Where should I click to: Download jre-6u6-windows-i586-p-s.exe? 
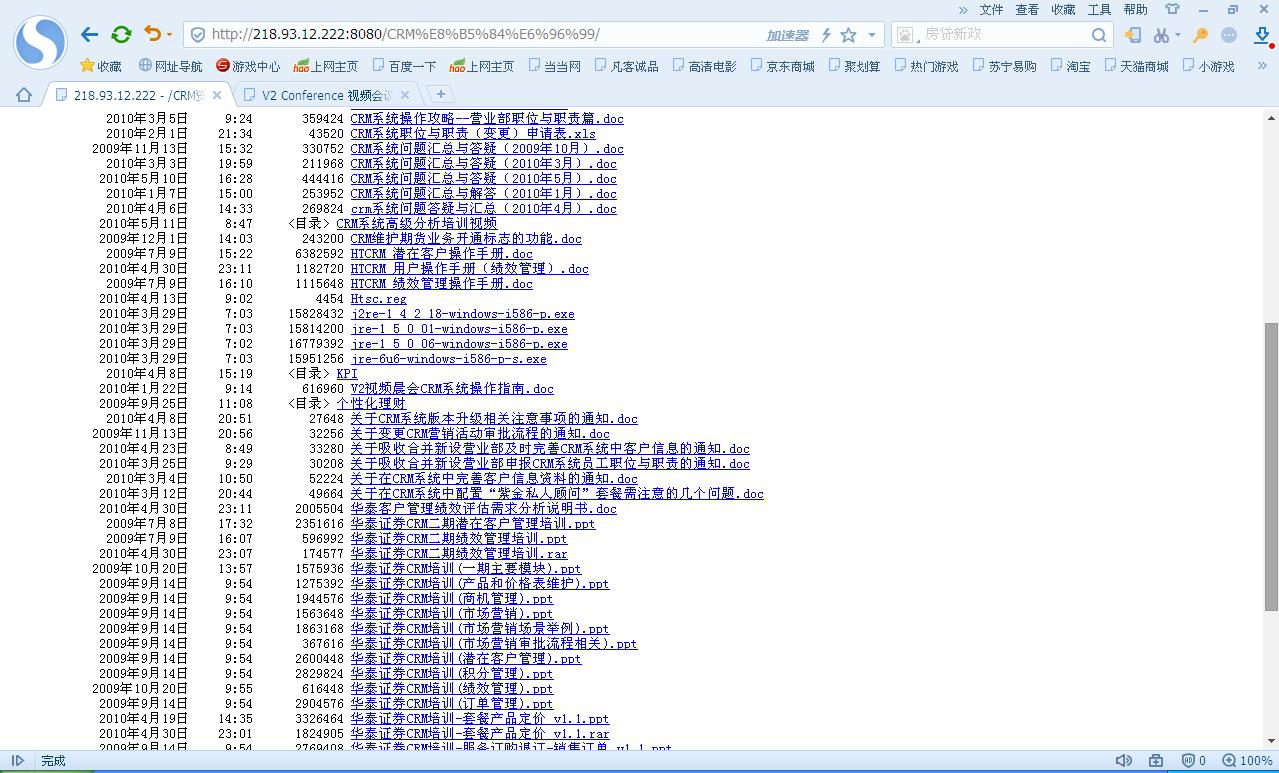[448, 359]
